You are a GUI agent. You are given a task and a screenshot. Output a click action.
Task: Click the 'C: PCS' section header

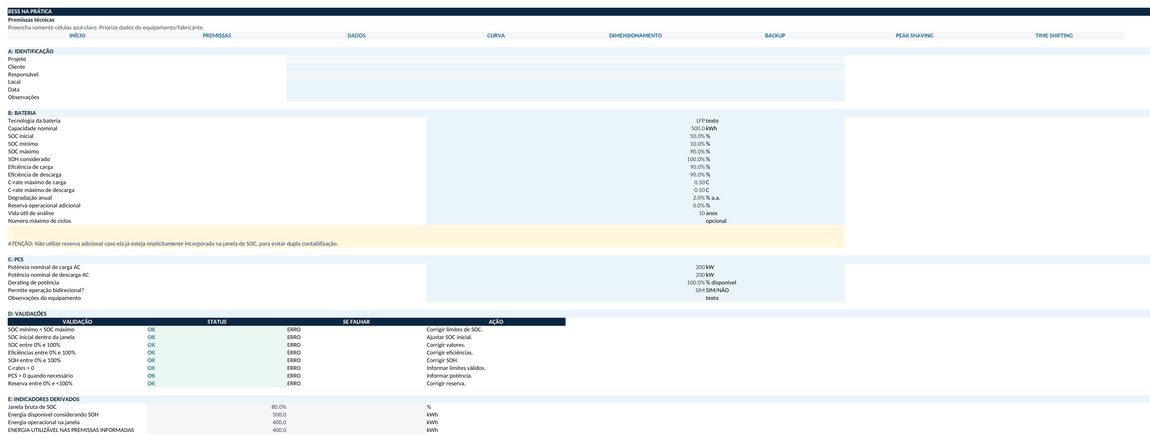[16, 260]
